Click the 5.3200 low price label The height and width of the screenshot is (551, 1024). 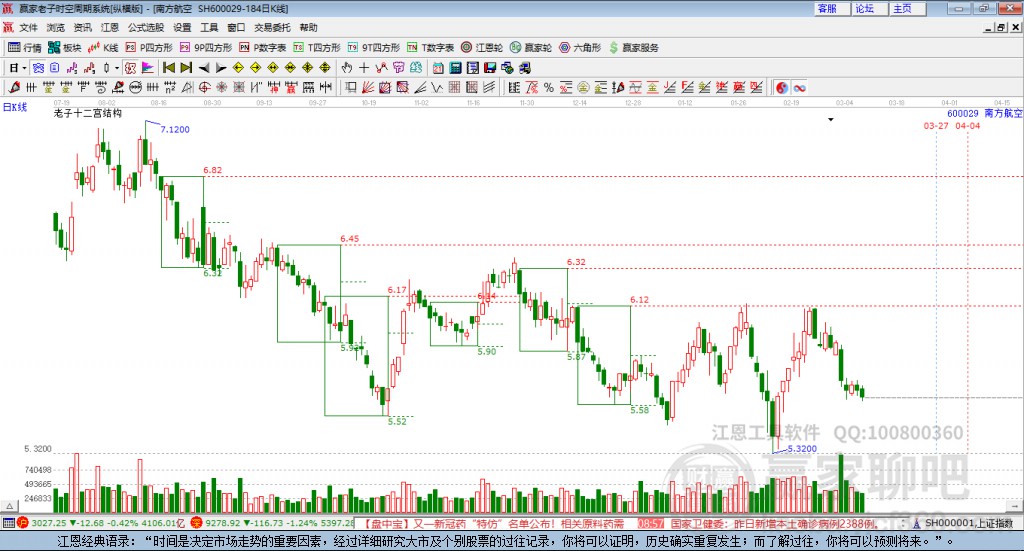point(802,449)
